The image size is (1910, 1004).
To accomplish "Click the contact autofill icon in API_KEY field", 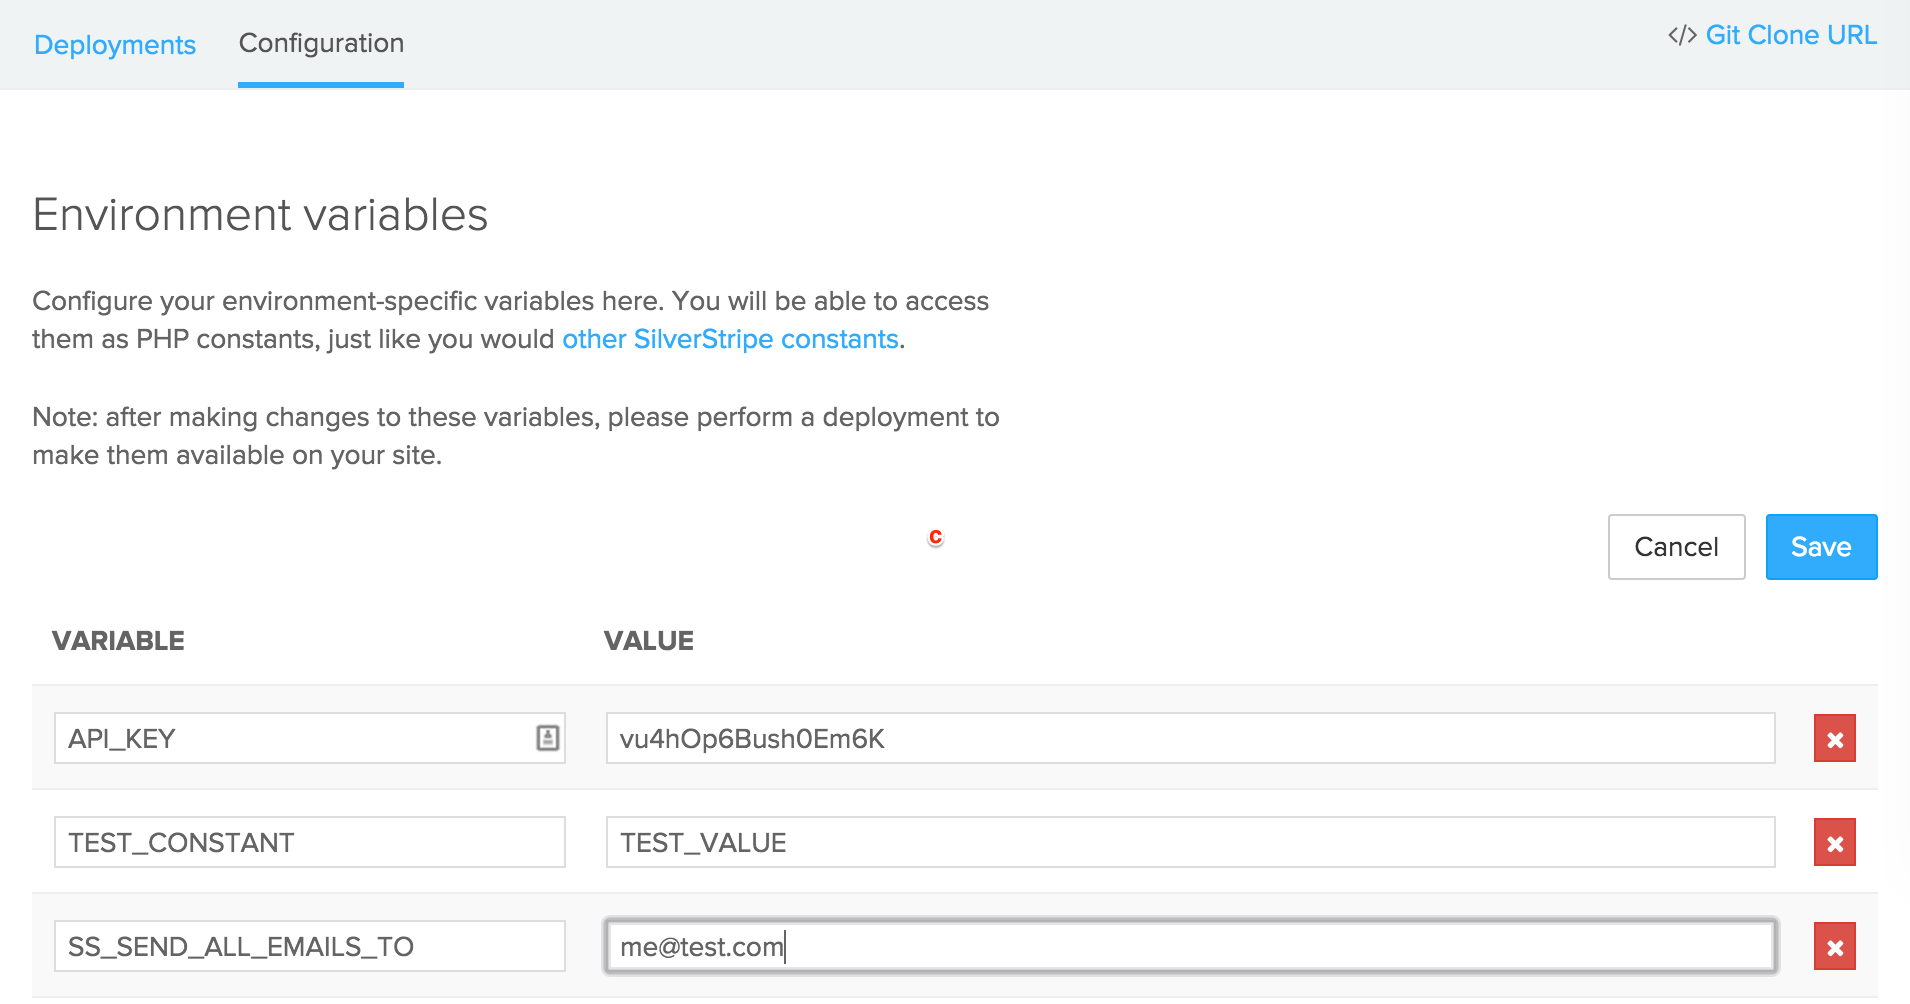I will tap(547, 738).
